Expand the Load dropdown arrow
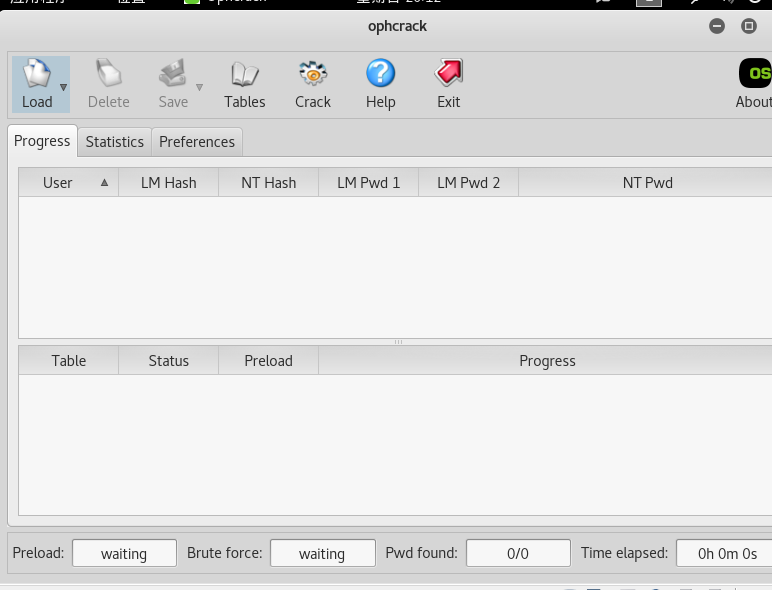The width and height of the screenshot is (772, 590). [64, 87]
